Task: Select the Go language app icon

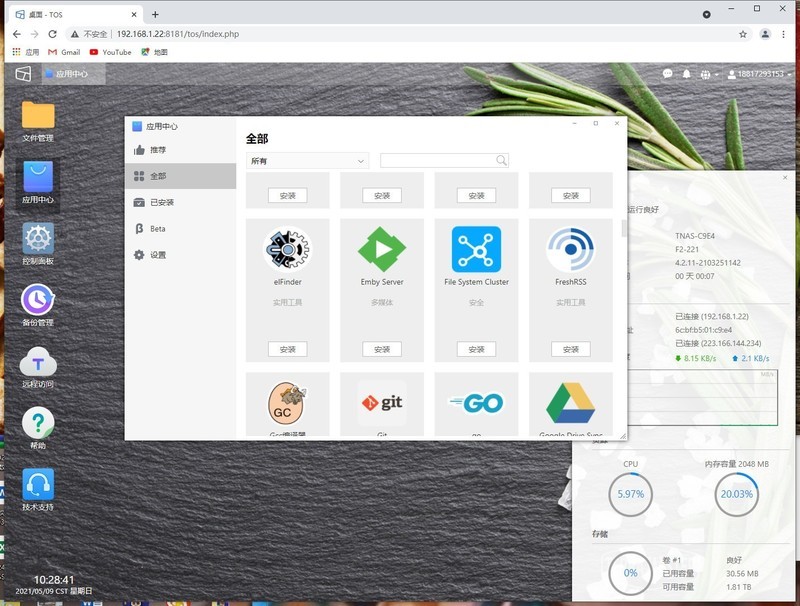Action: (476, 403)
